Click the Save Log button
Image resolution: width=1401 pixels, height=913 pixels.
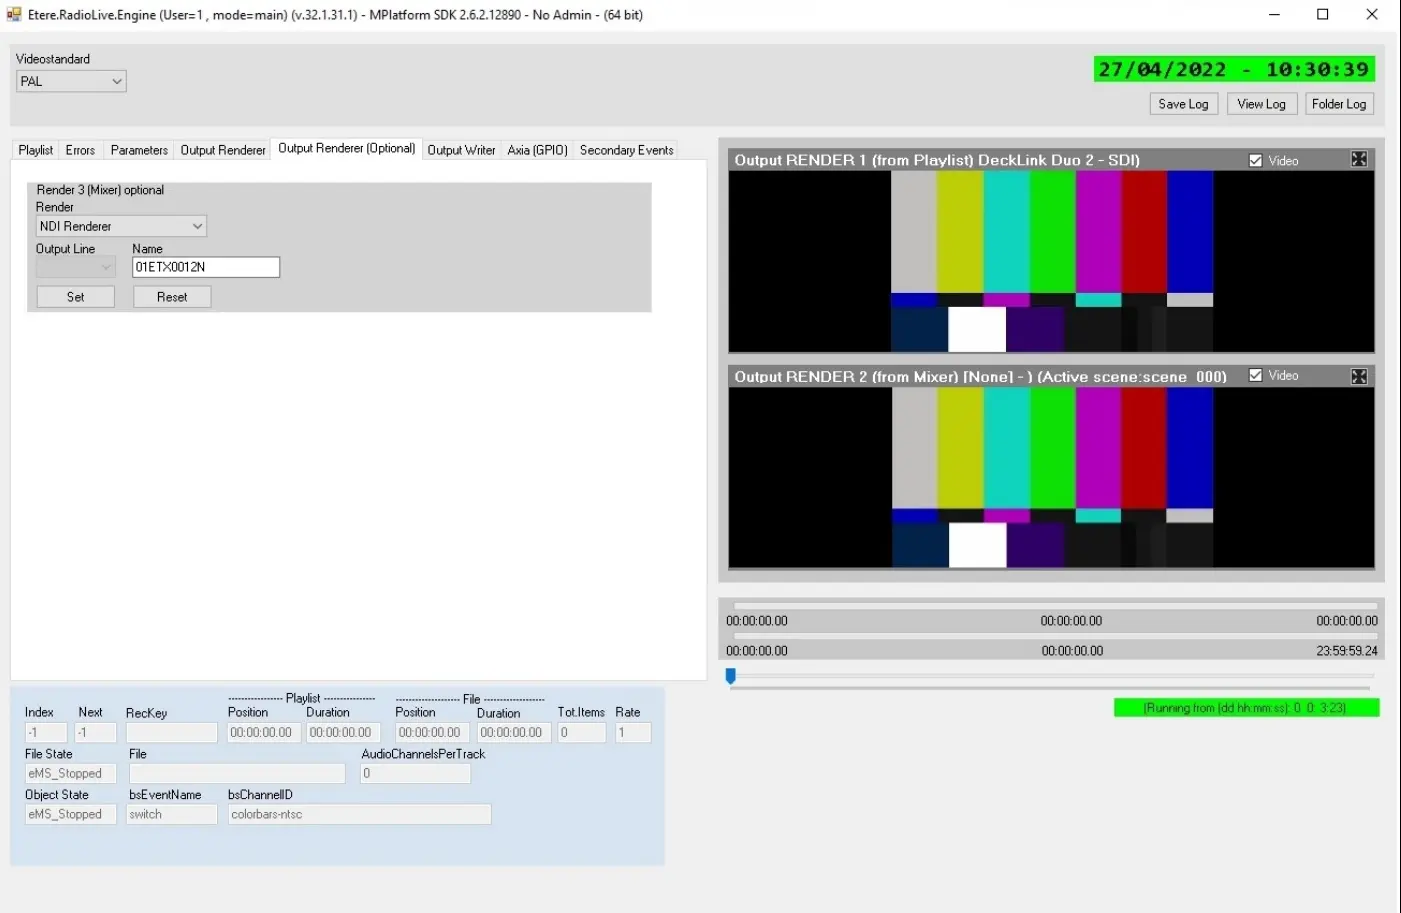pos(1183,104)
